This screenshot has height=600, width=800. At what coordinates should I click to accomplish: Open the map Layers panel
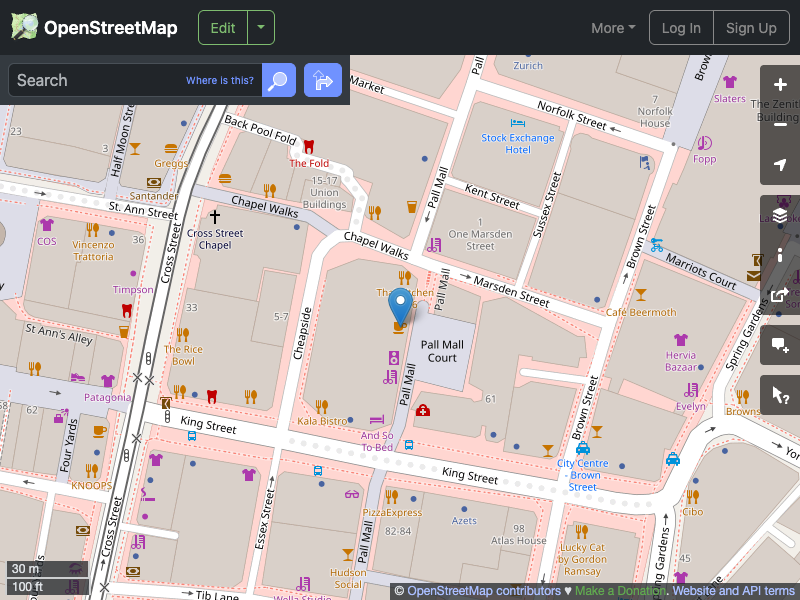click(x=781, y=214)
